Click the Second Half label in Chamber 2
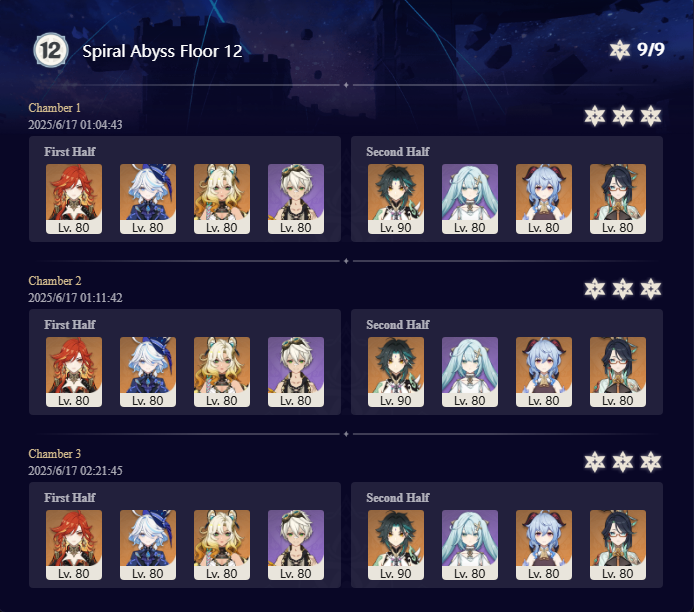Image resolution: width=694 pixels, height=612 pixels. 397,325
